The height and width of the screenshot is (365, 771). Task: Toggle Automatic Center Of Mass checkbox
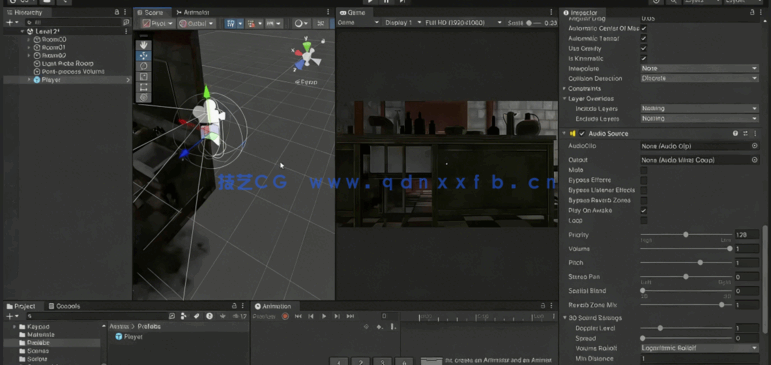pyautogui.click(x=644, y=29)
